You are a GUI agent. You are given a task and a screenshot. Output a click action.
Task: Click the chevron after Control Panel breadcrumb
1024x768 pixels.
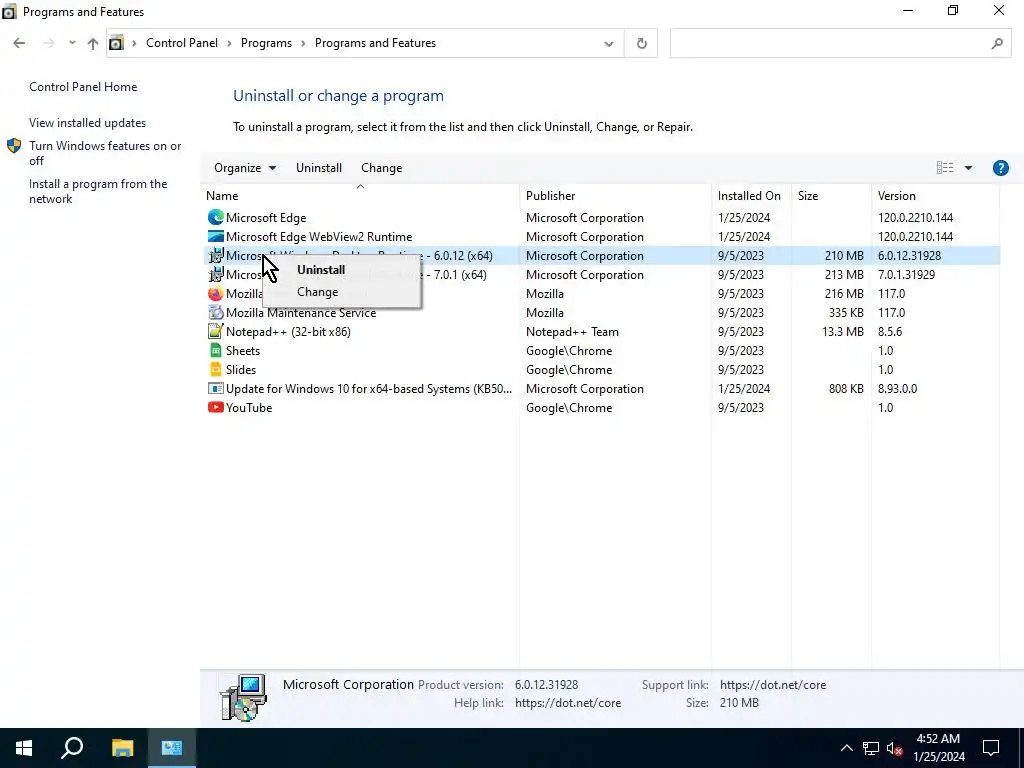229,43
